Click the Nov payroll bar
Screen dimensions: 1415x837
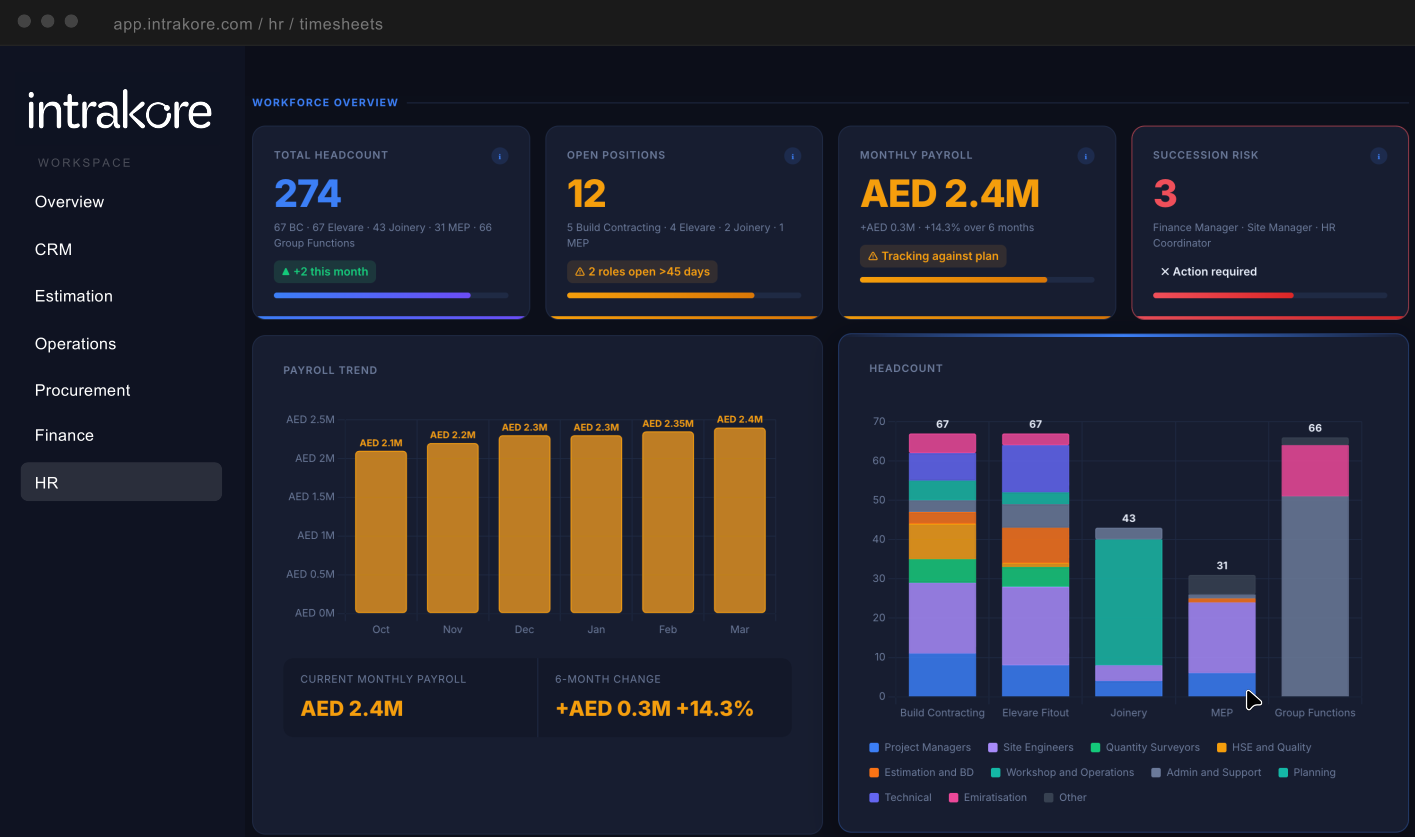point(453,528)
